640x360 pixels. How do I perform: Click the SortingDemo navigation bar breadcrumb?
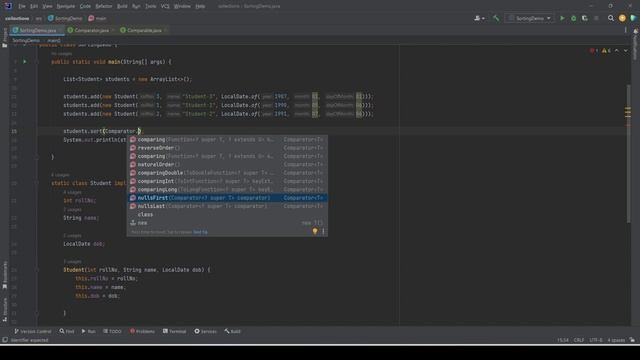pyautogui.click(x=65, y=18)
